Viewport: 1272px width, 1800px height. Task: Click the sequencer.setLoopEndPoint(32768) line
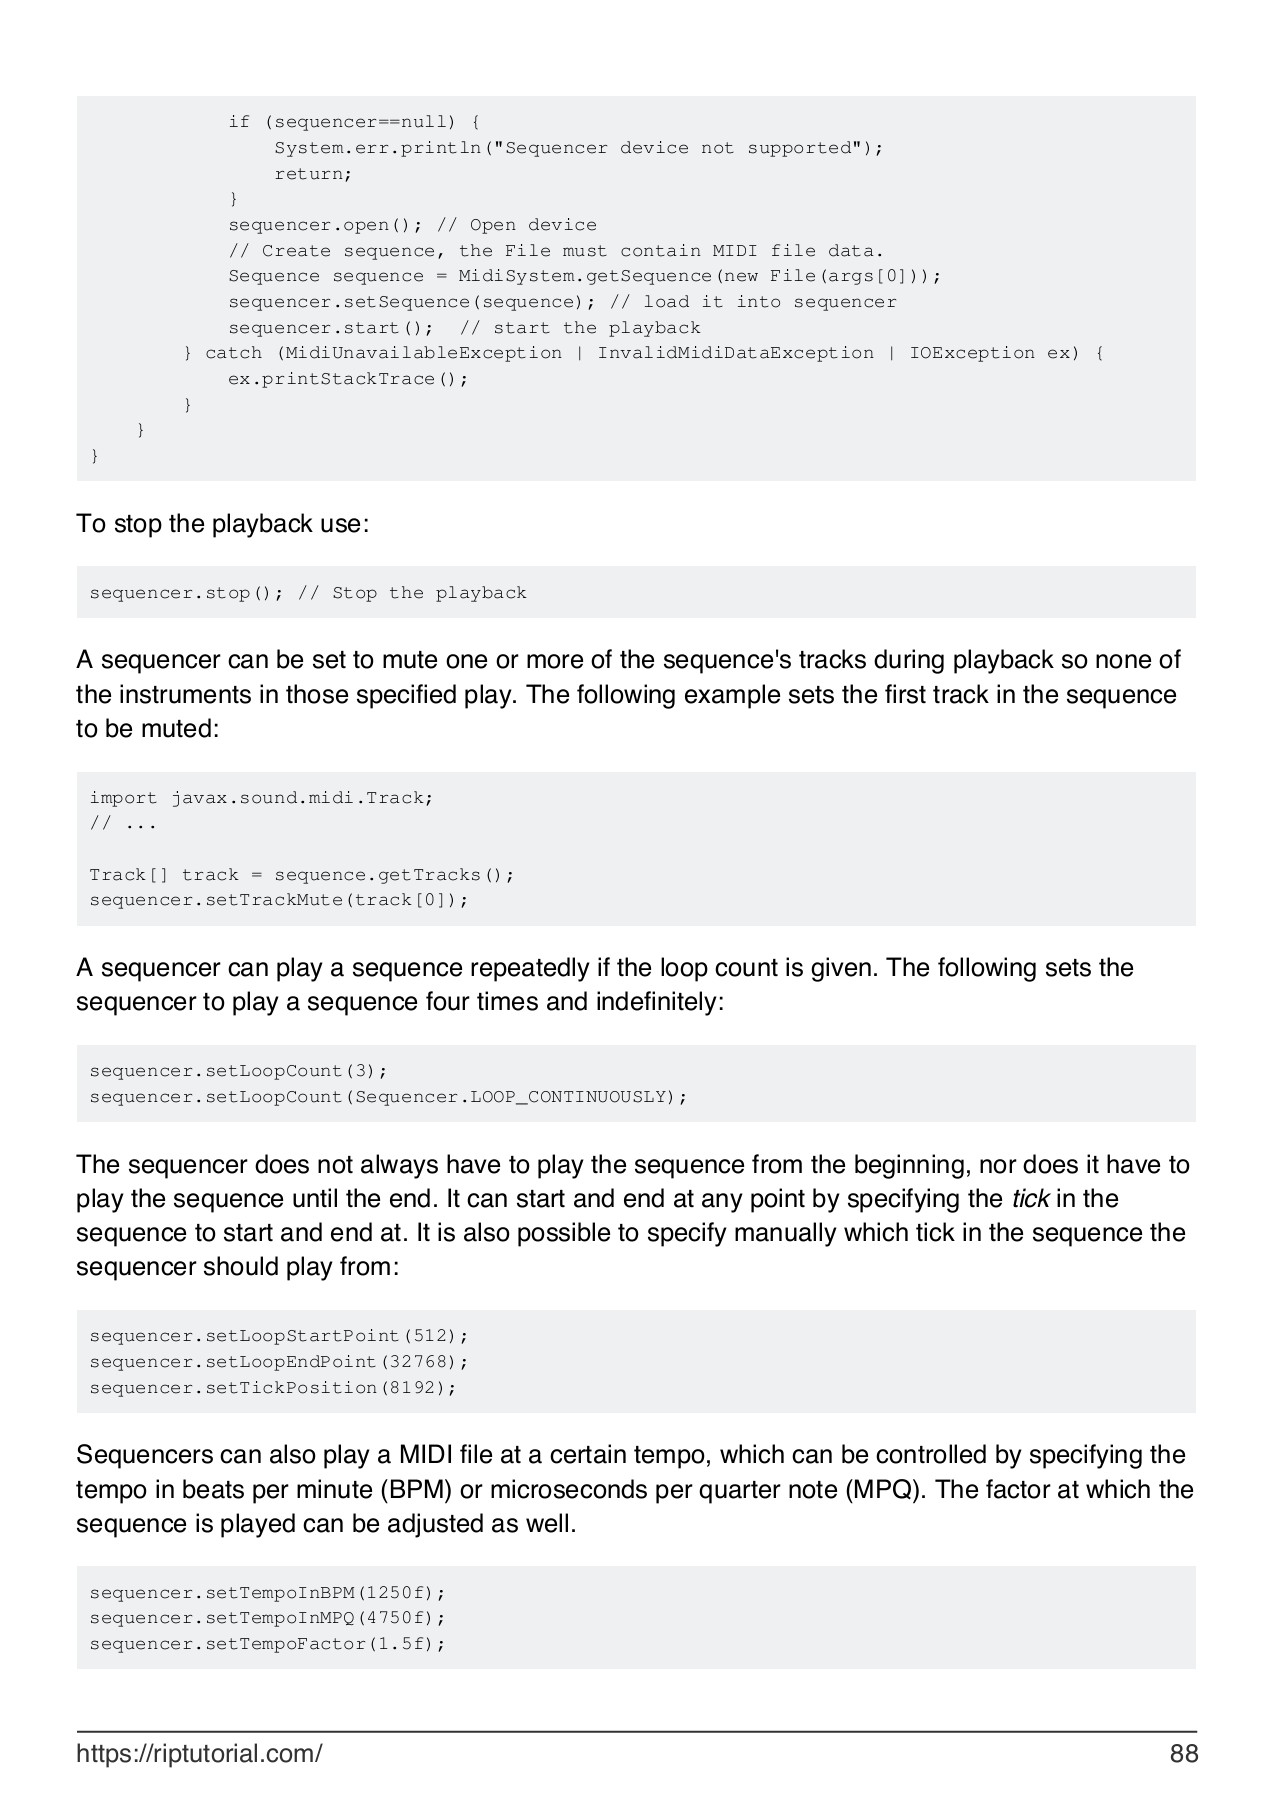click(x=279, y=1362)
